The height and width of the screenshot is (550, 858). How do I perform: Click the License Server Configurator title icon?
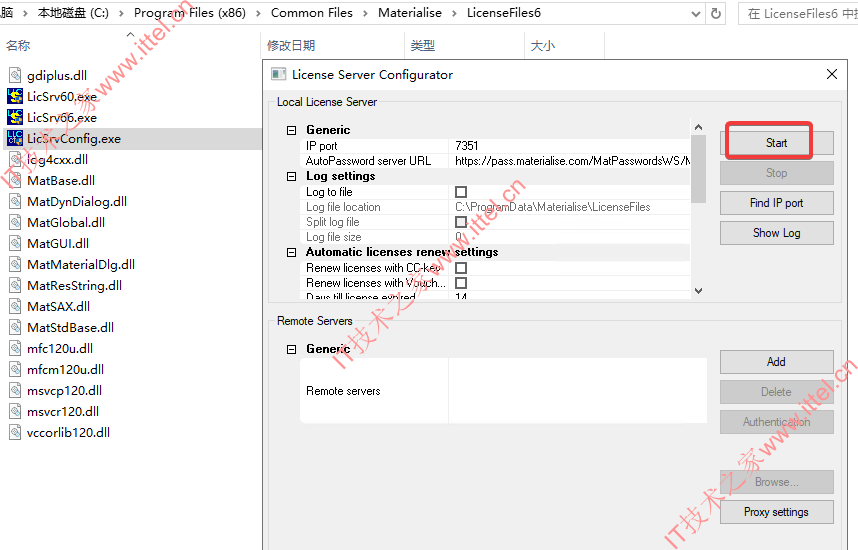tap(279, 74)
